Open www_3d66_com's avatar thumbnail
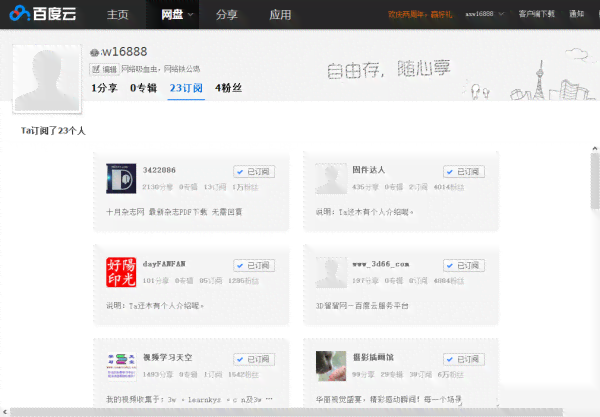Viewport: 600px width, 417px height. click(331, 272)
